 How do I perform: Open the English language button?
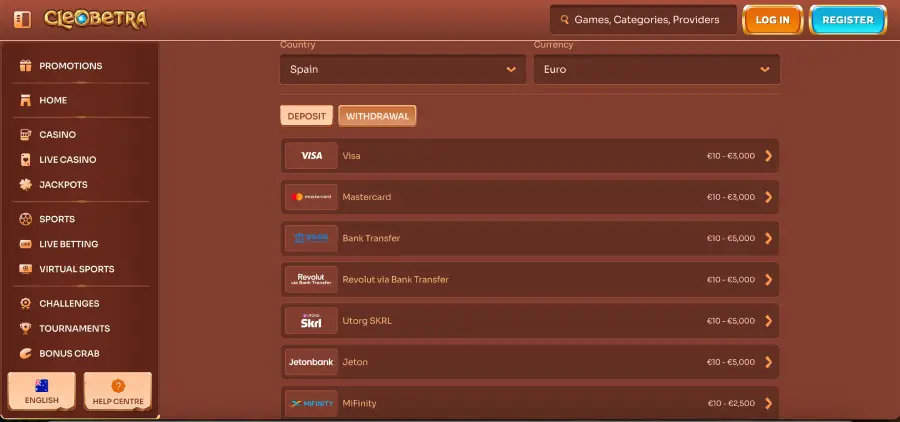coord(41,391)
